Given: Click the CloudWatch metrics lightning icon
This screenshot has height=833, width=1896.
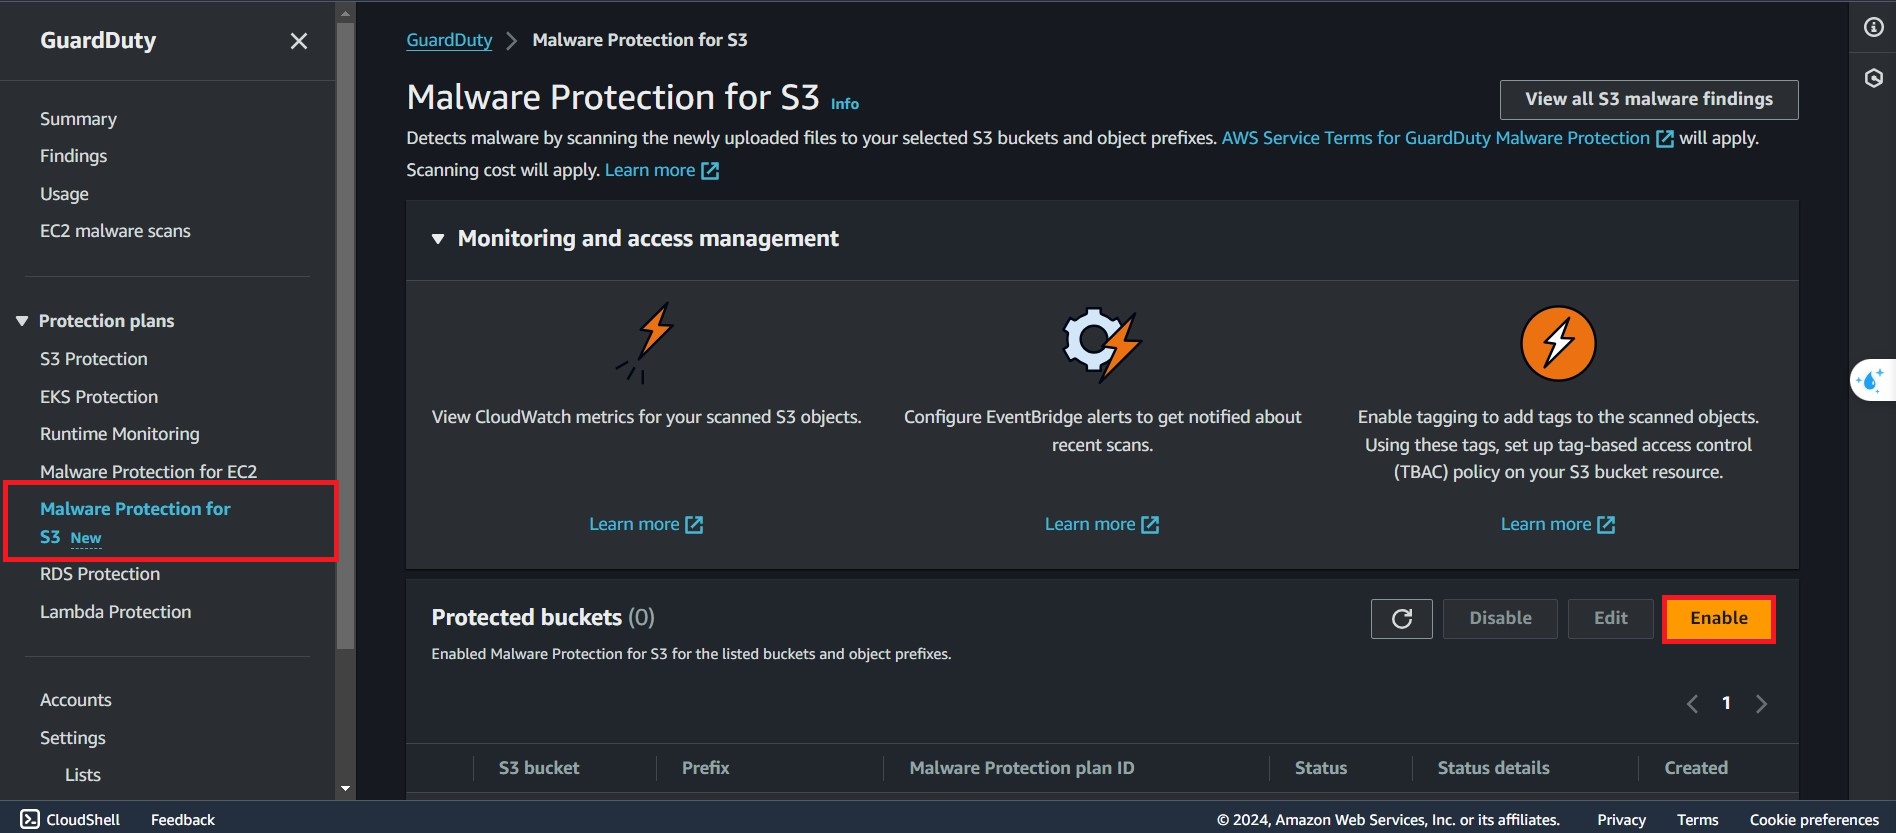Looking at the screenshot, I should click(647, 342).
